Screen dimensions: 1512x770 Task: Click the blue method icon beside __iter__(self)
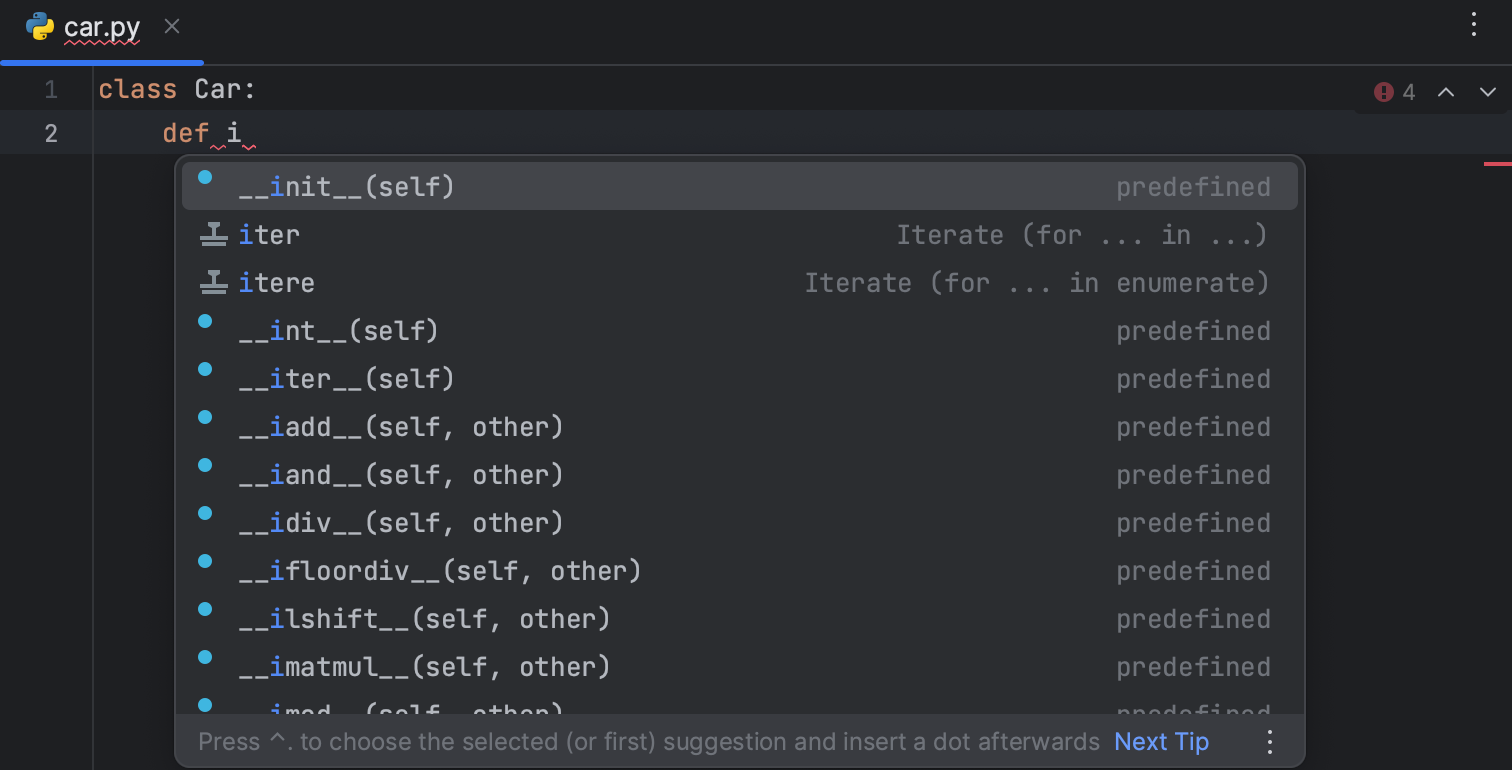pos(205,369)
